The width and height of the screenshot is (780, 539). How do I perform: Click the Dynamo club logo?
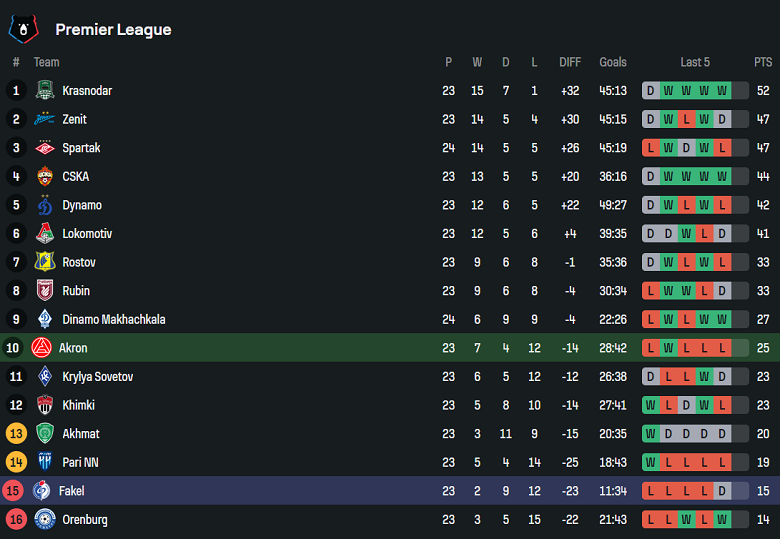pyautogui.click(x=44, y=205)
